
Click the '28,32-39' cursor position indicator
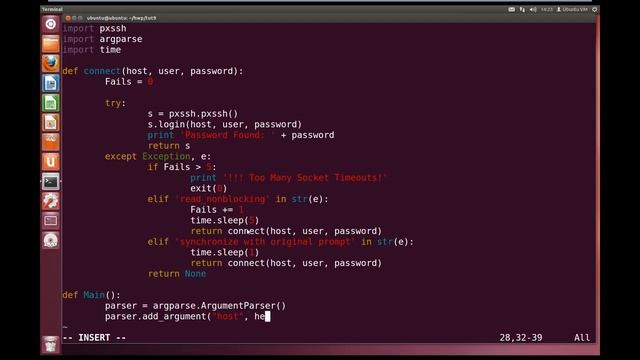click(x=521, y=338)
